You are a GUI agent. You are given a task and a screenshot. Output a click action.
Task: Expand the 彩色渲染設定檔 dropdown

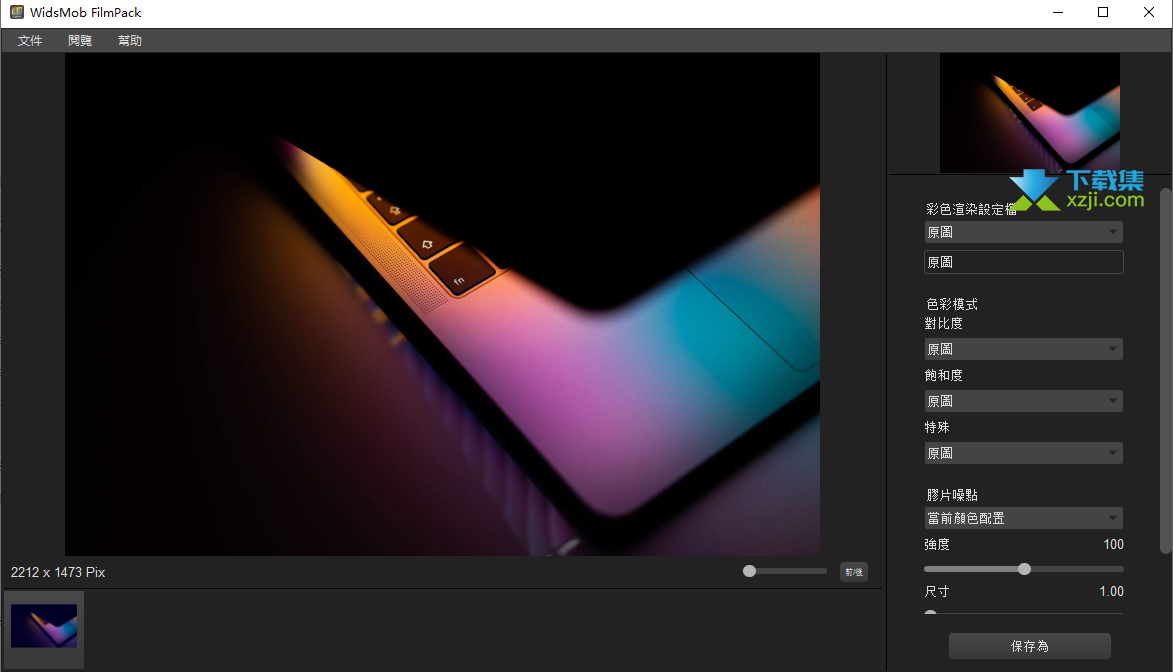[x=1023, y=232]
